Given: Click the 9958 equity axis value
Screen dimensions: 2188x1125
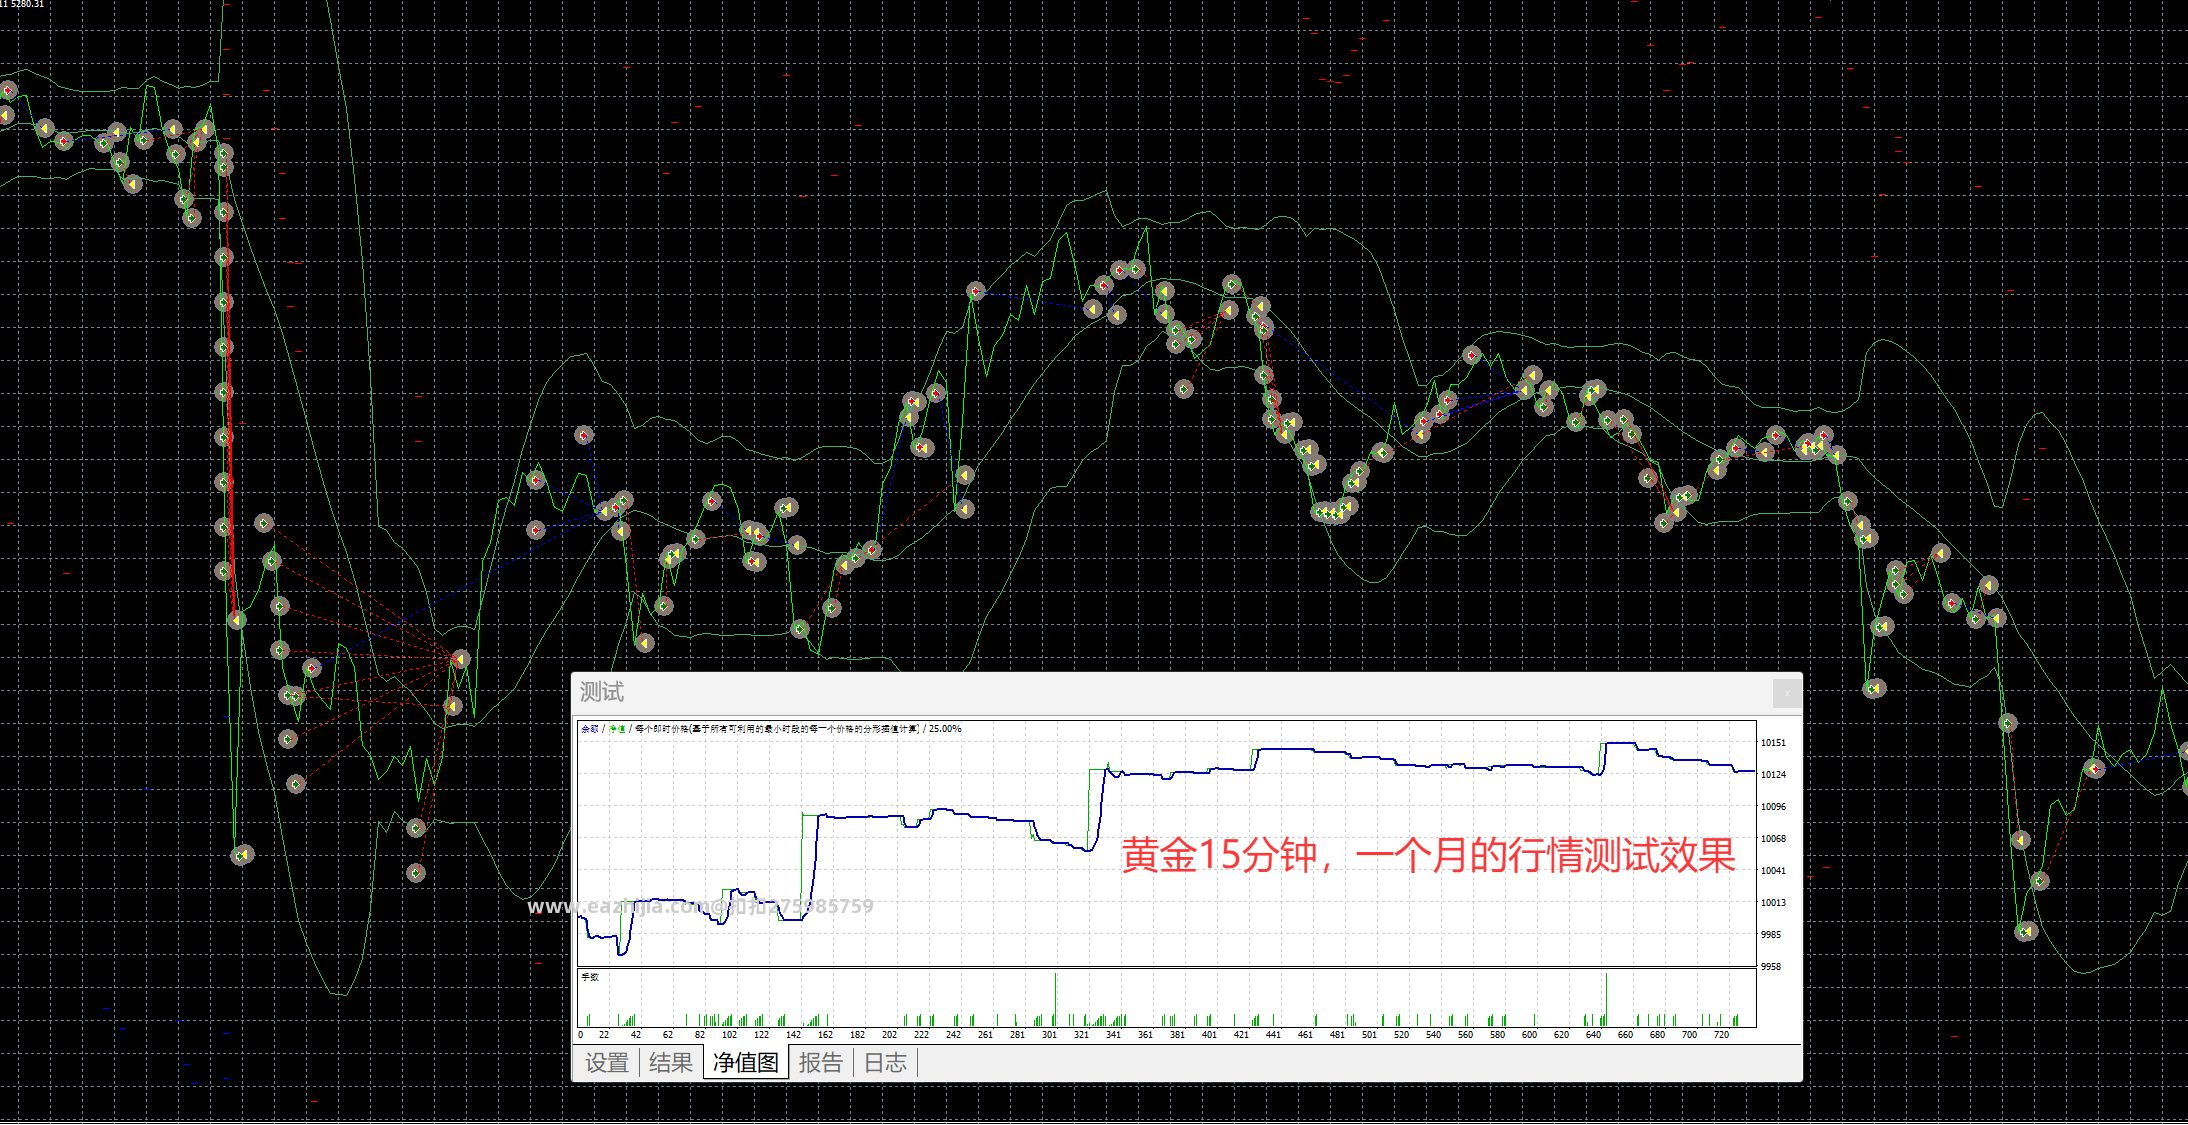Looking at the screenshot, I should pyautogui.click(x=1771, y=967).
